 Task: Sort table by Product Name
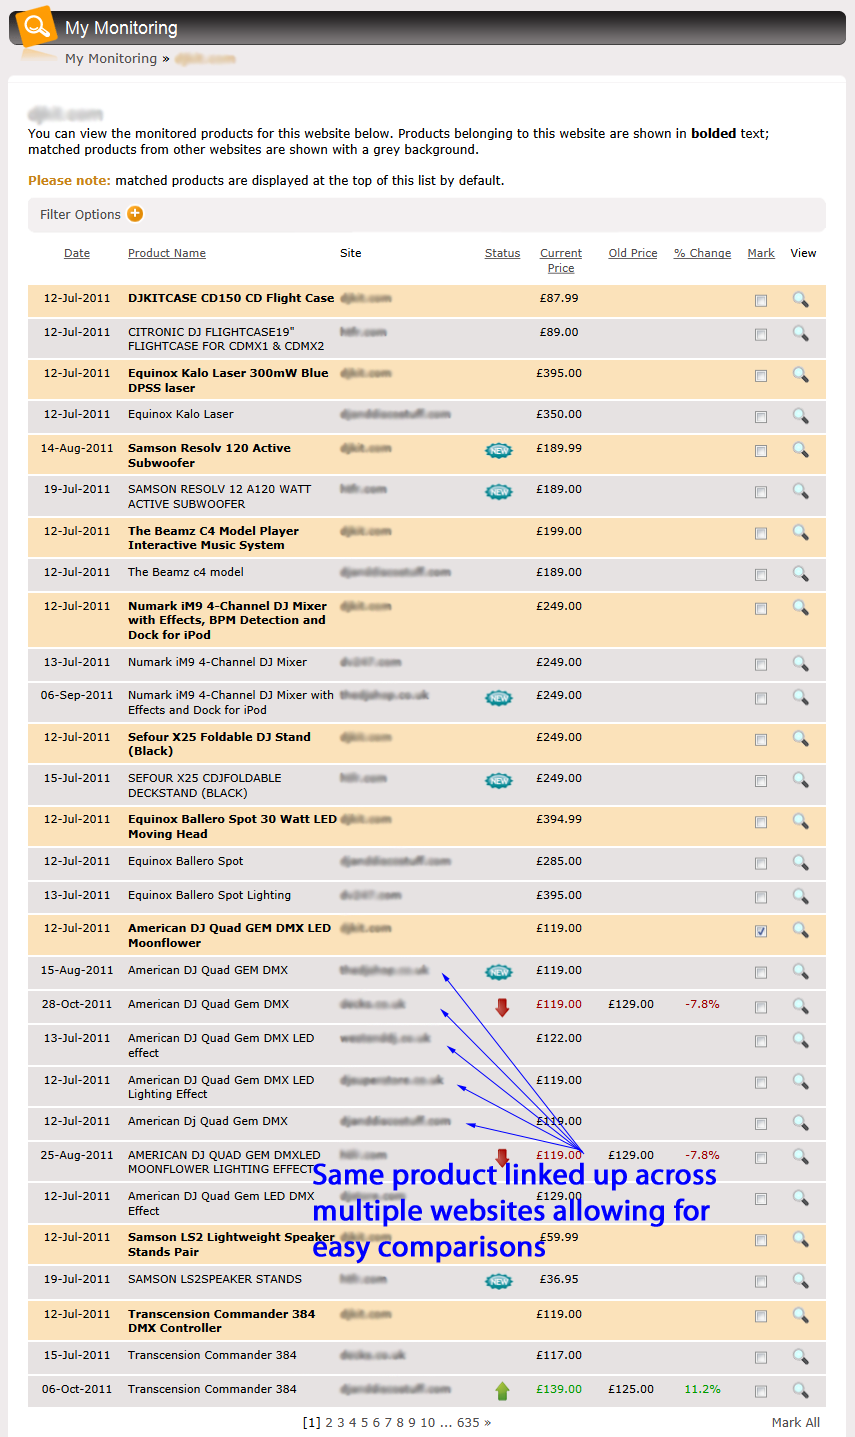[167, 253]
